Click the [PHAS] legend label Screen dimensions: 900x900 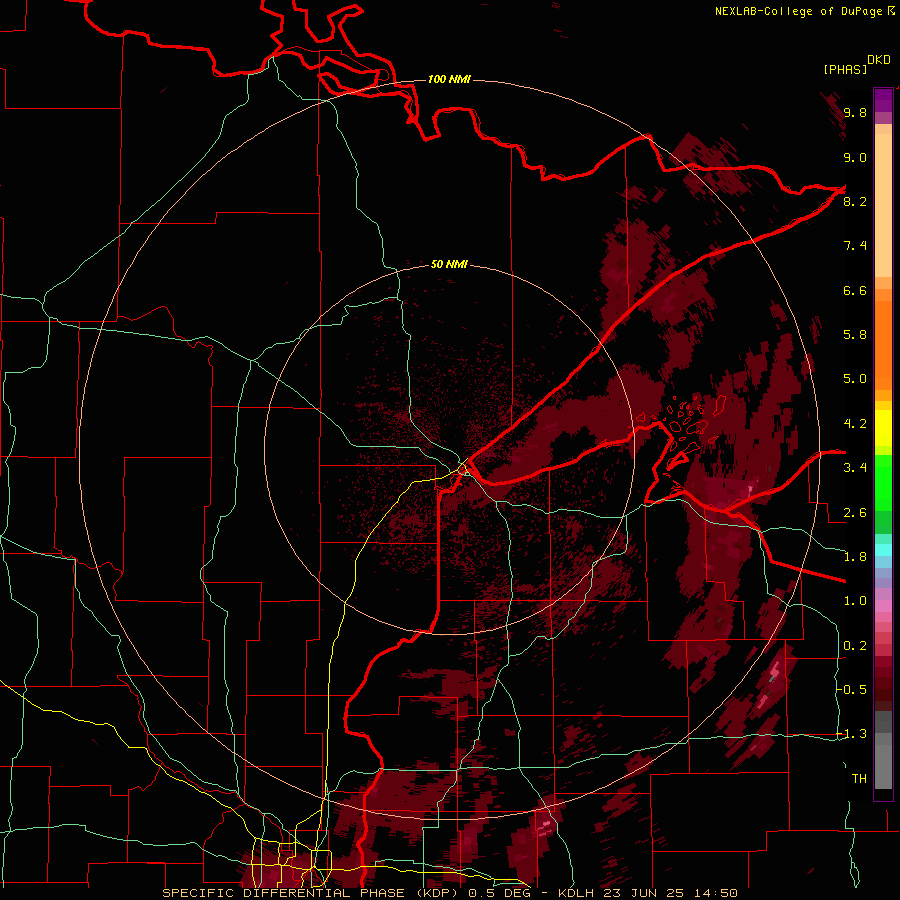click(x=845, y=69)
